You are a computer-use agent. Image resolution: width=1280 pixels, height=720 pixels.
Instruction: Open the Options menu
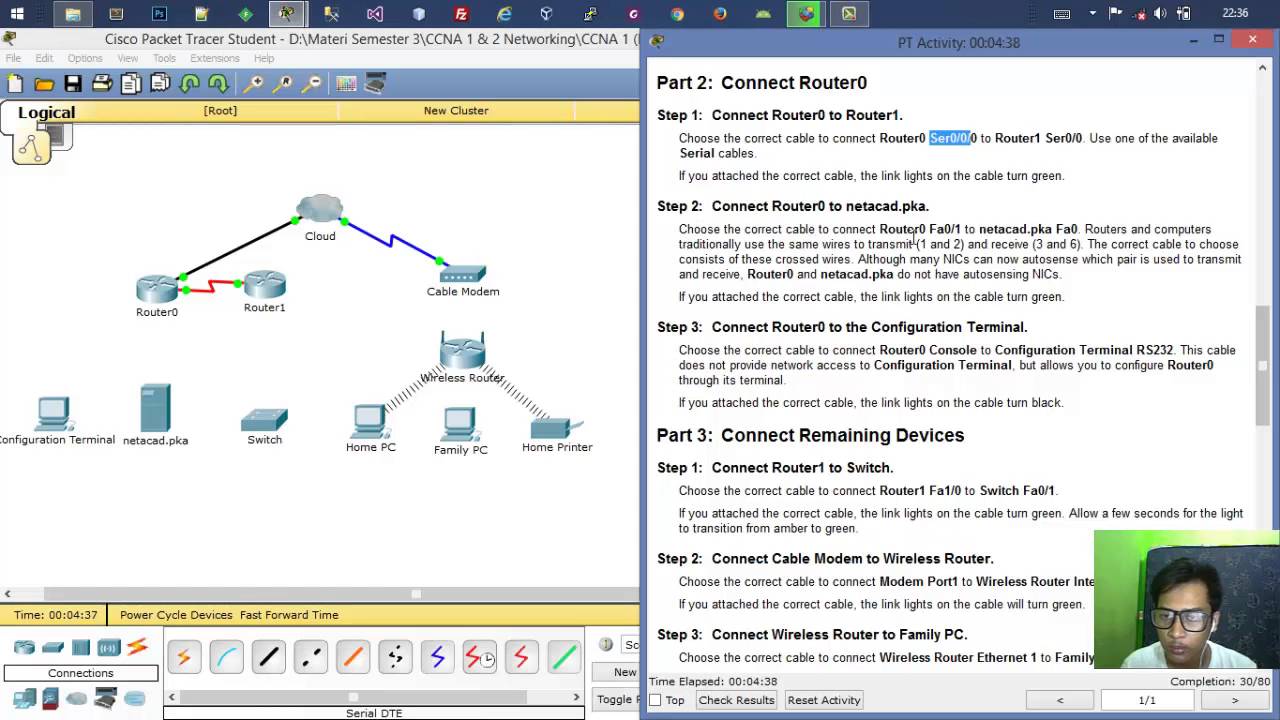click(x=85, y=58)
